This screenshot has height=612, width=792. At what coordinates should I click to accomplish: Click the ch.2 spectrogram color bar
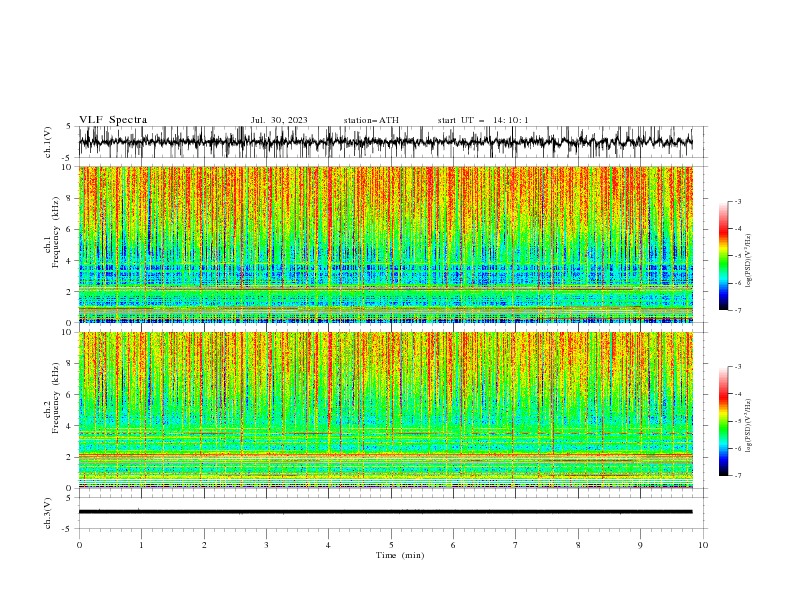click(x=723, y=421)
